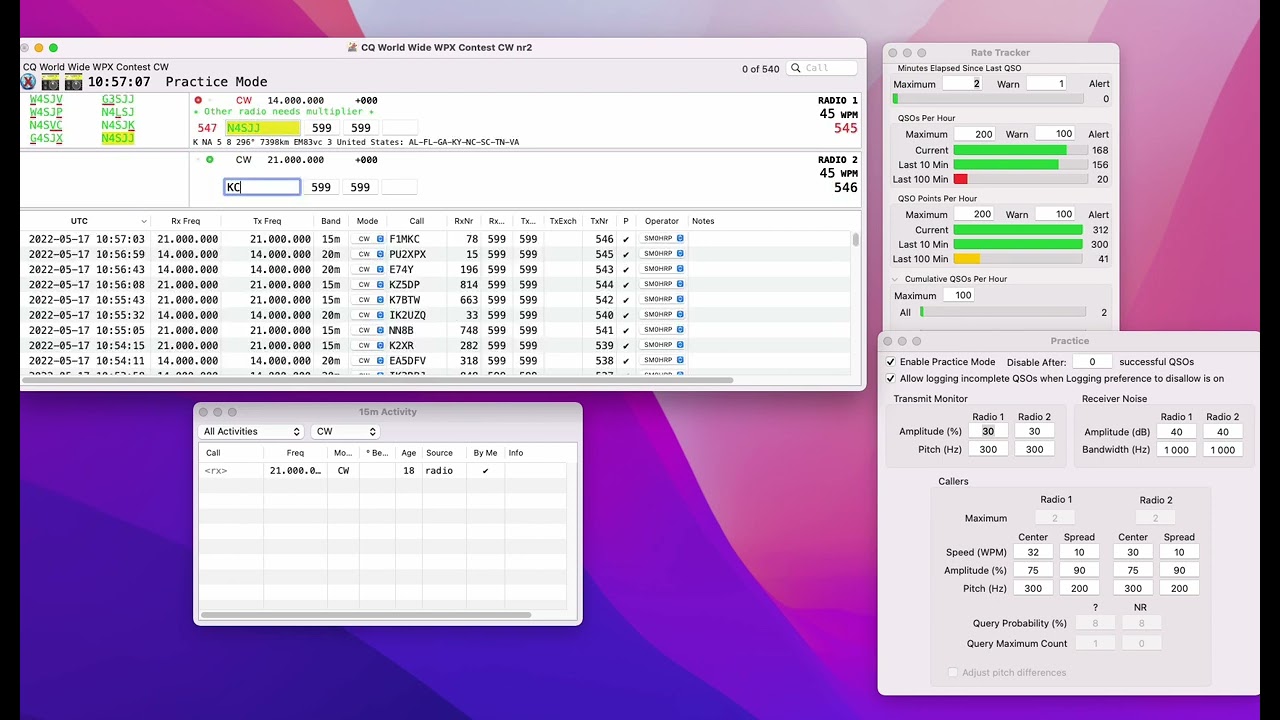
Task: Edit Radio 2 Transmit Monitor Pitch field
Action: click(x=1034, y=450)
